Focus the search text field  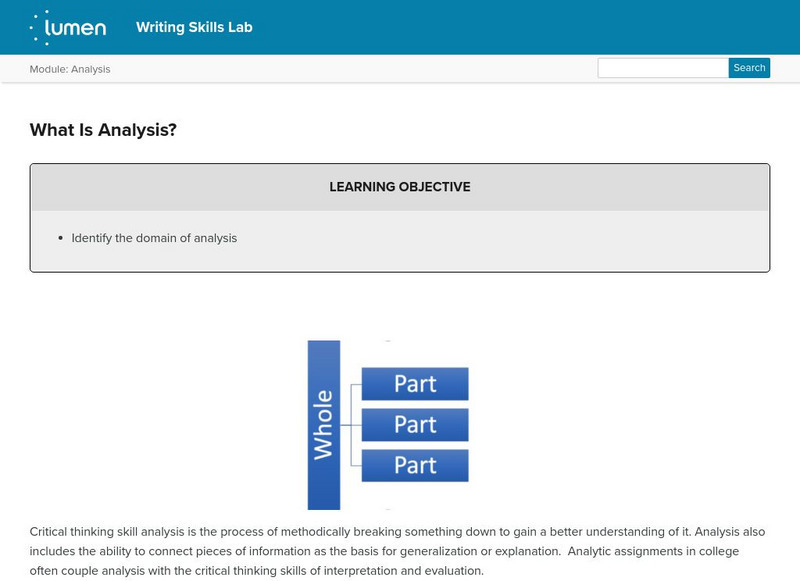tap(663, 68)
